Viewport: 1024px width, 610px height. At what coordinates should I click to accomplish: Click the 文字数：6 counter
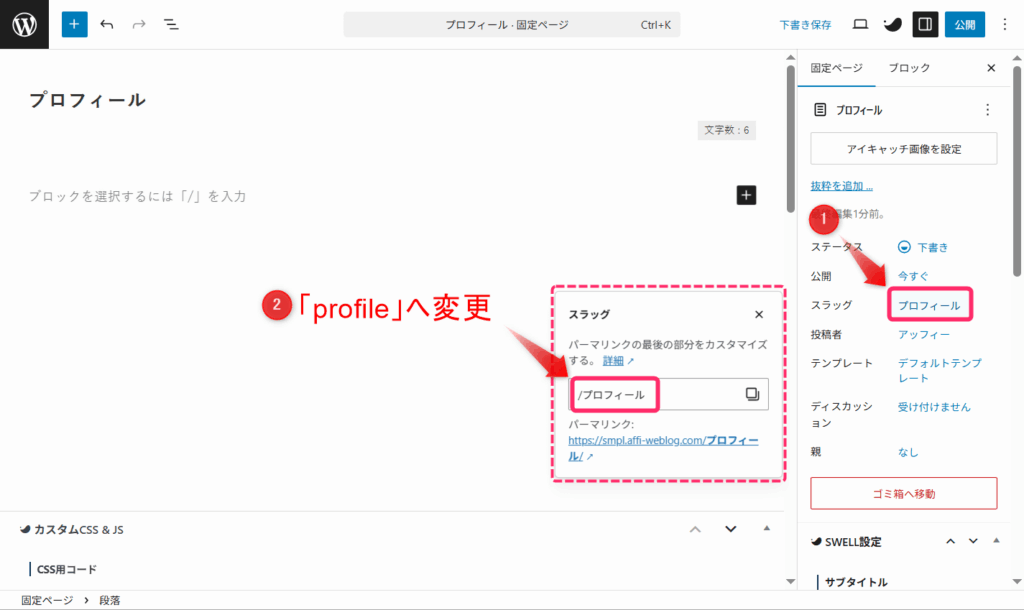click(726, 130)
